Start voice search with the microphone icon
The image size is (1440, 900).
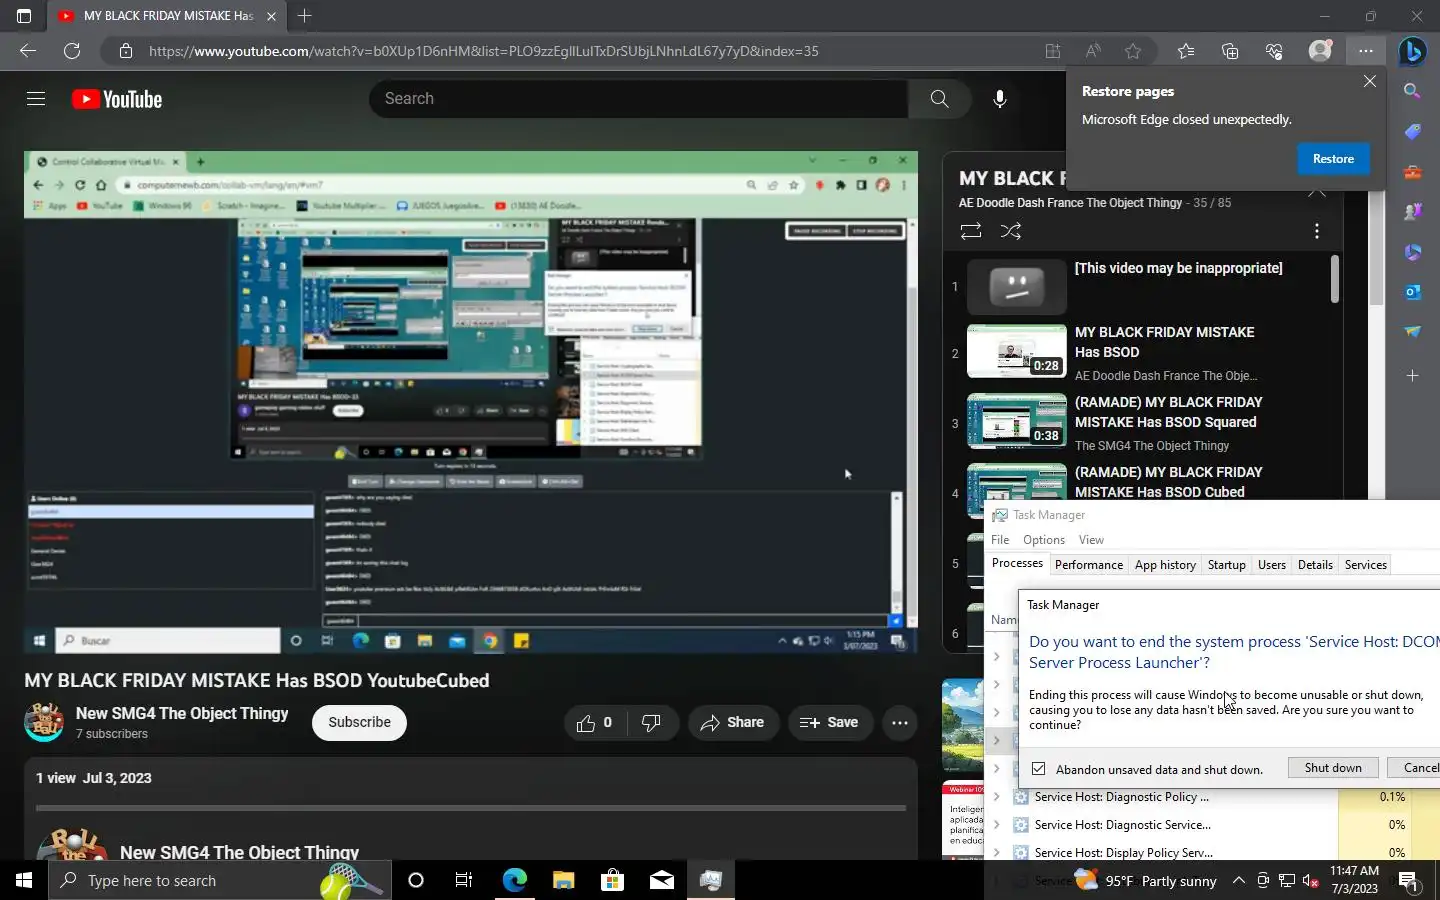[999, 99]
